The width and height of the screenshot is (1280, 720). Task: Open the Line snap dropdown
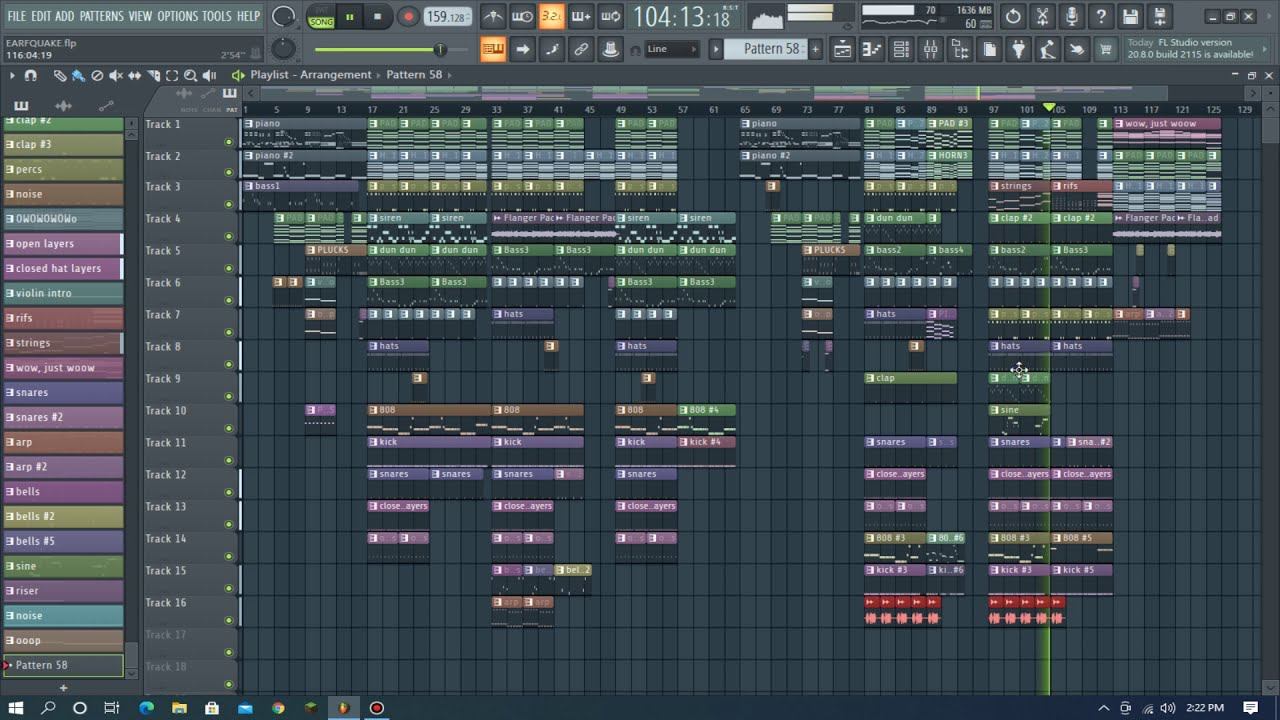[x=672, y=49]
